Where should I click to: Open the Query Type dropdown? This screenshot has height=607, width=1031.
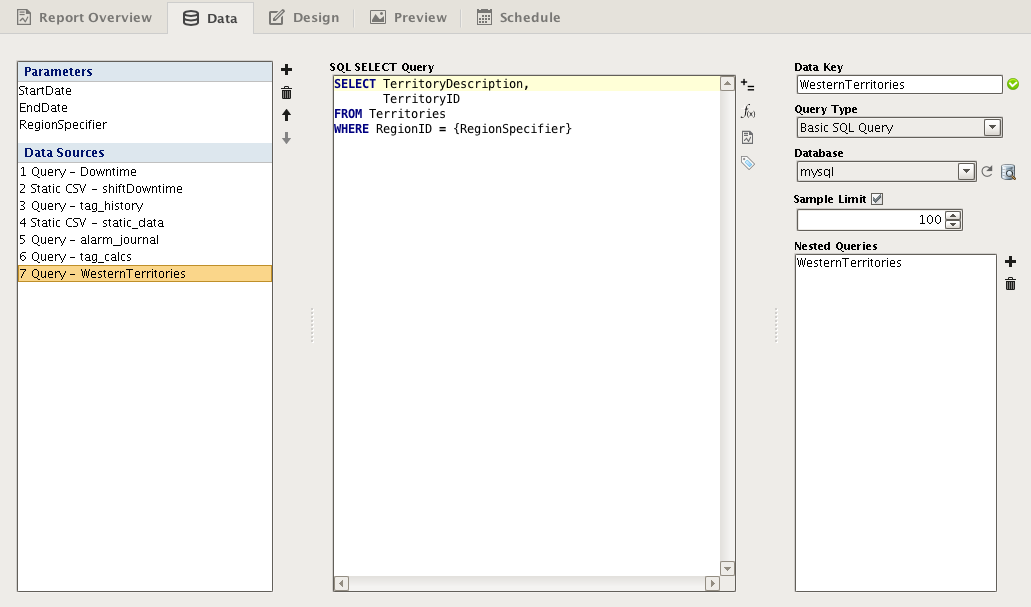(992, 127)
